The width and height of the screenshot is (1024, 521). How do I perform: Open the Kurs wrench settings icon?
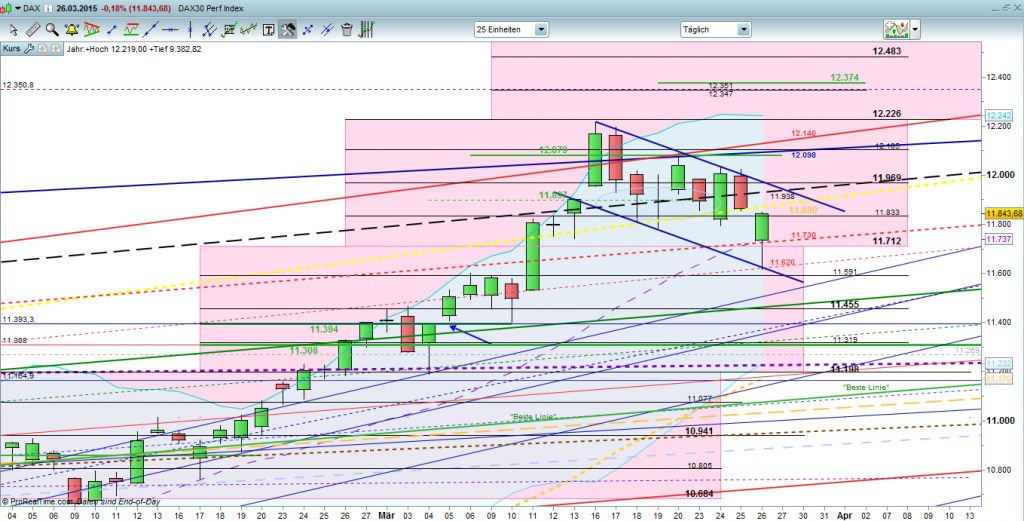click(29, 48)
